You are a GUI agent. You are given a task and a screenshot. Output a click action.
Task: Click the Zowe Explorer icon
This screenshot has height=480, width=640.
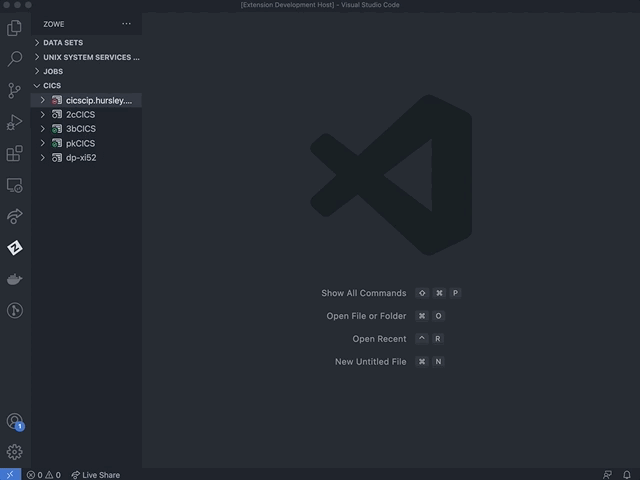click(15, 247)
